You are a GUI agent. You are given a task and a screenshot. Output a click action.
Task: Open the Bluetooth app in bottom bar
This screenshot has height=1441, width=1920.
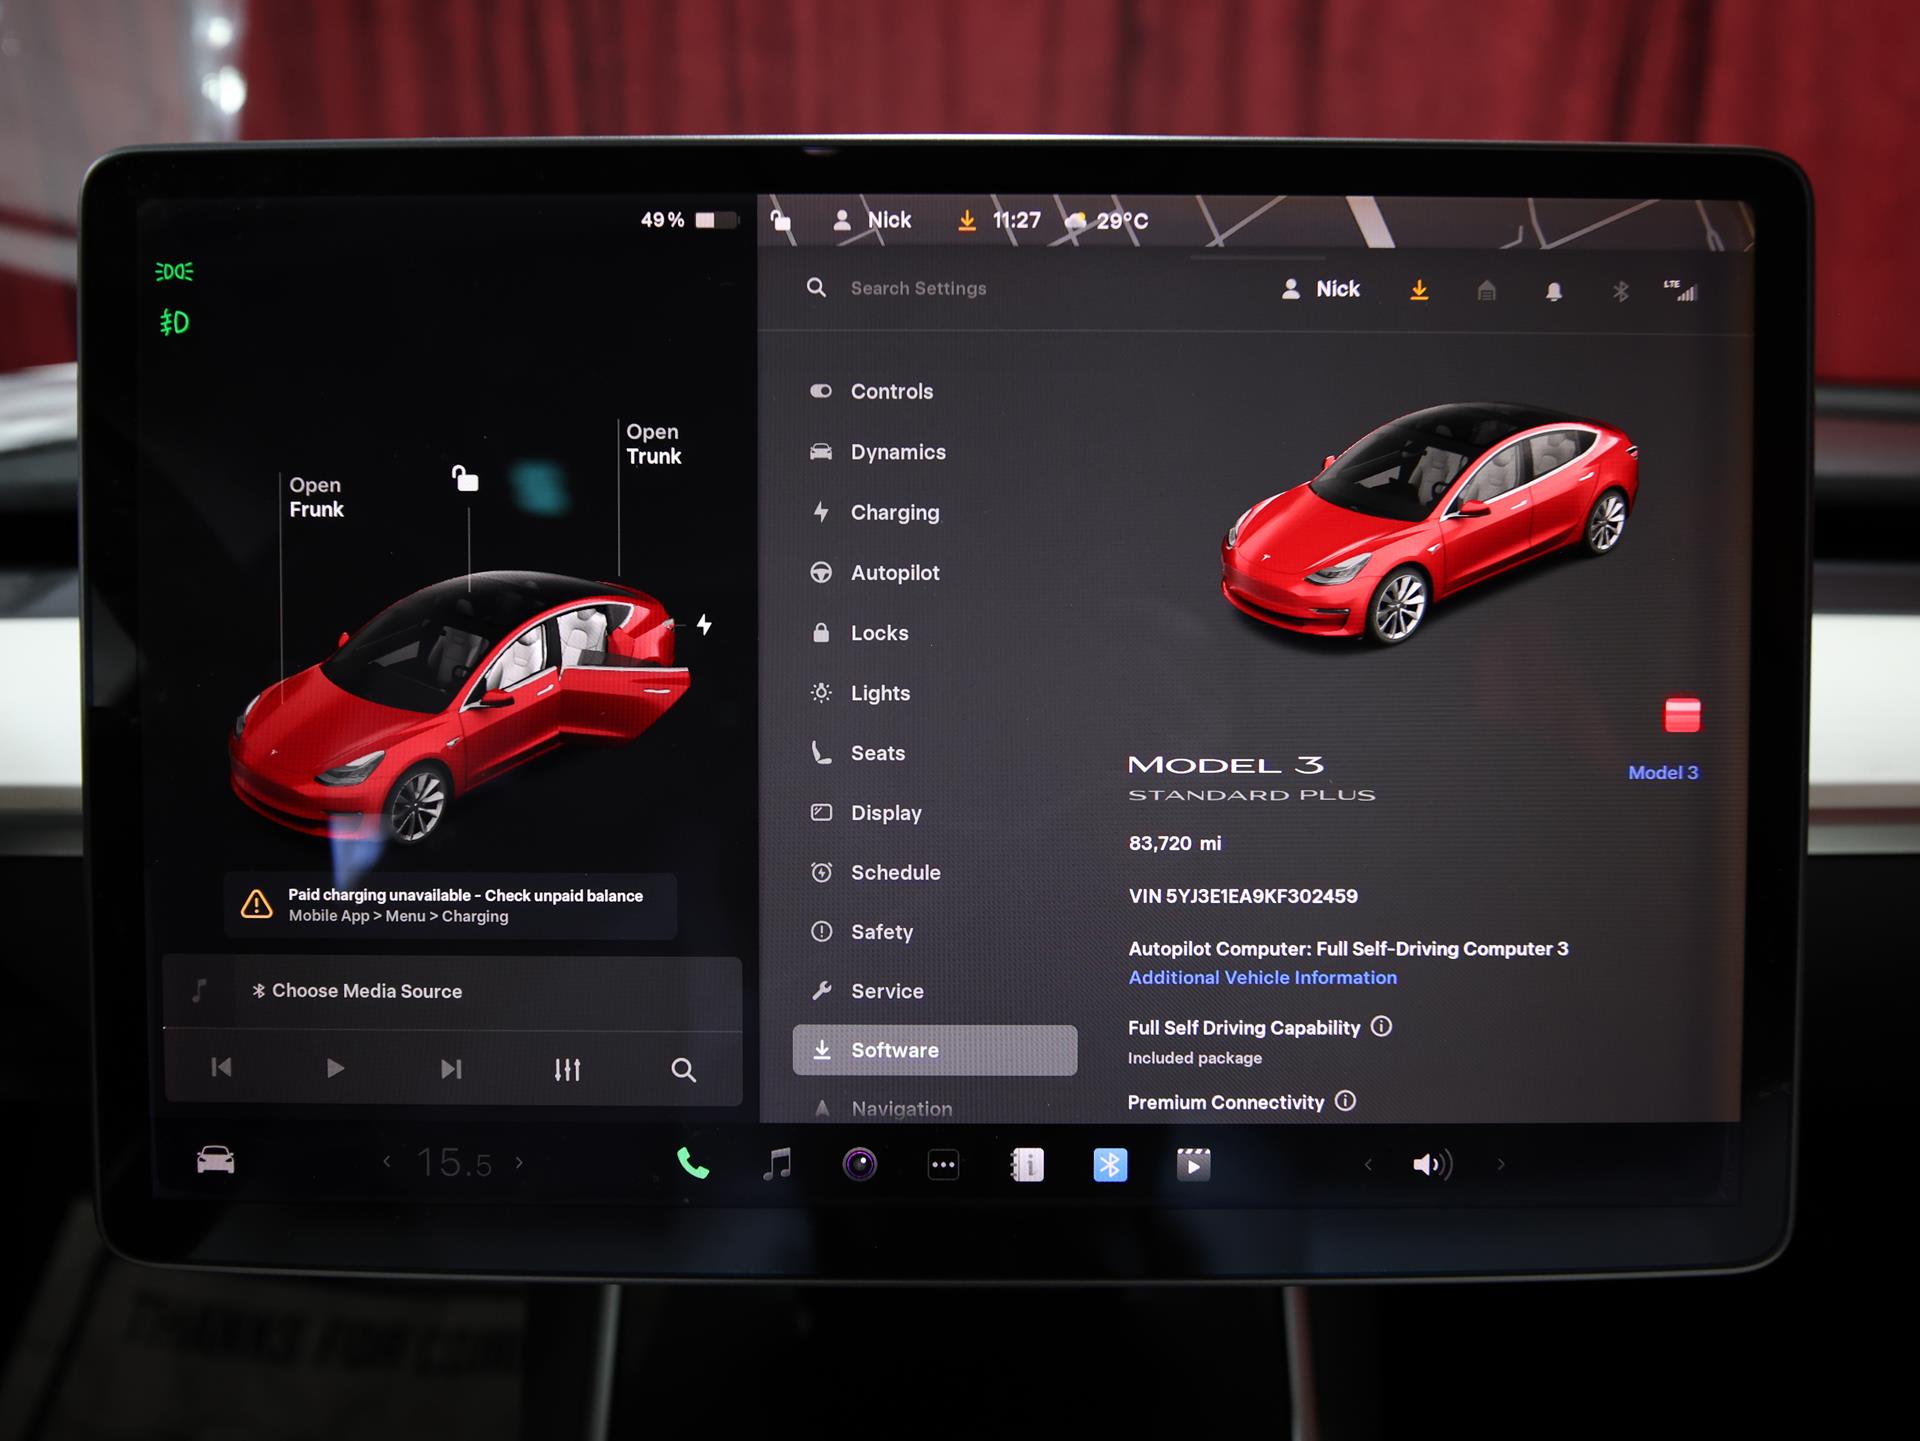pos(1110,1165)
